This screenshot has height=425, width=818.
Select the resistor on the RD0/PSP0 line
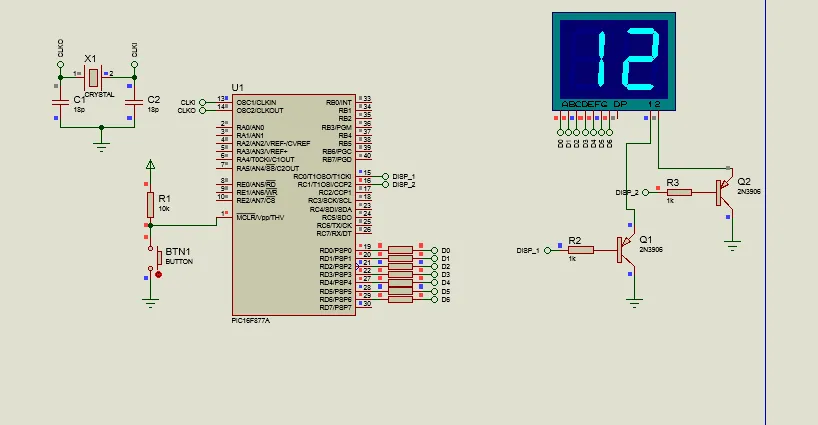(x=401, y=250)
